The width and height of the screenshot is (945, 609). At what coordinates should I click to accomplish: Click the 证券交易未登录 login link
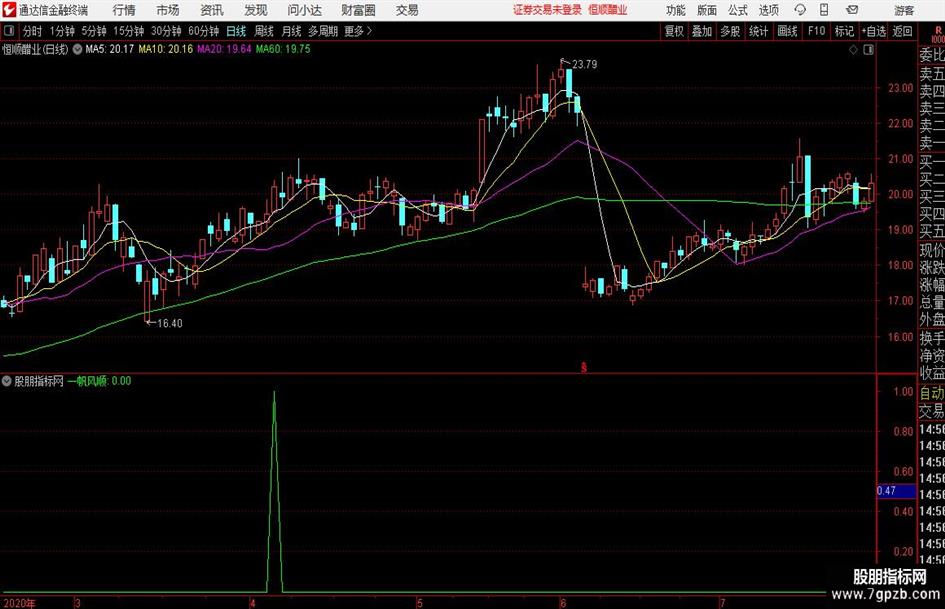click(x=547, y=10)
